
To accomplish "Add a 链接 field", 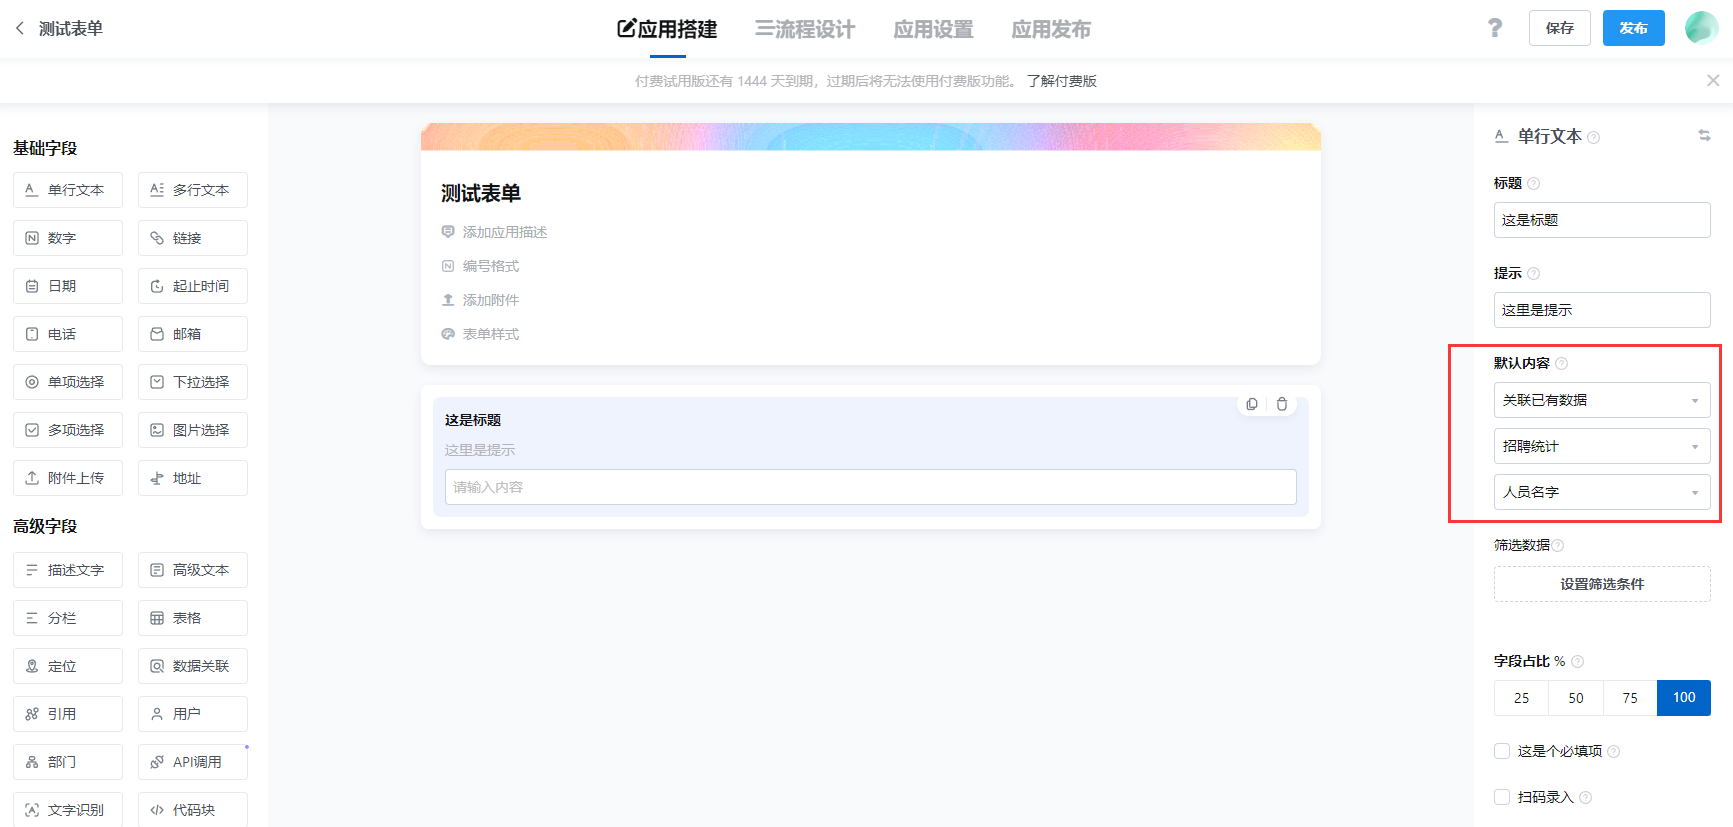I will [x=193, y=238].
